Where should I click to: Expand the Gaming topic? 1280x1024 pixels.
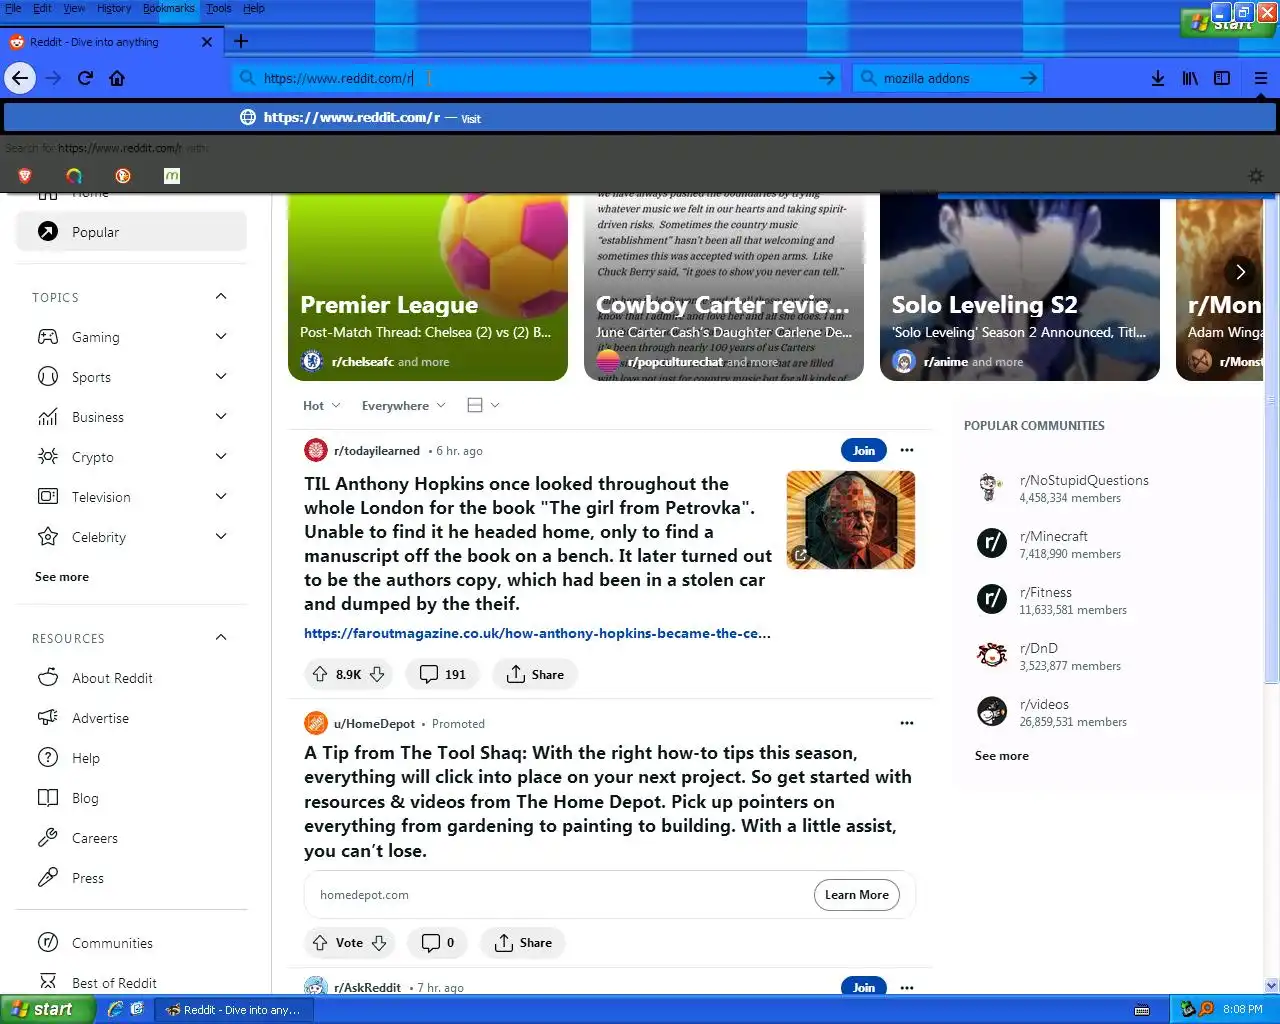pyautogui.click(x=221, y=337)
